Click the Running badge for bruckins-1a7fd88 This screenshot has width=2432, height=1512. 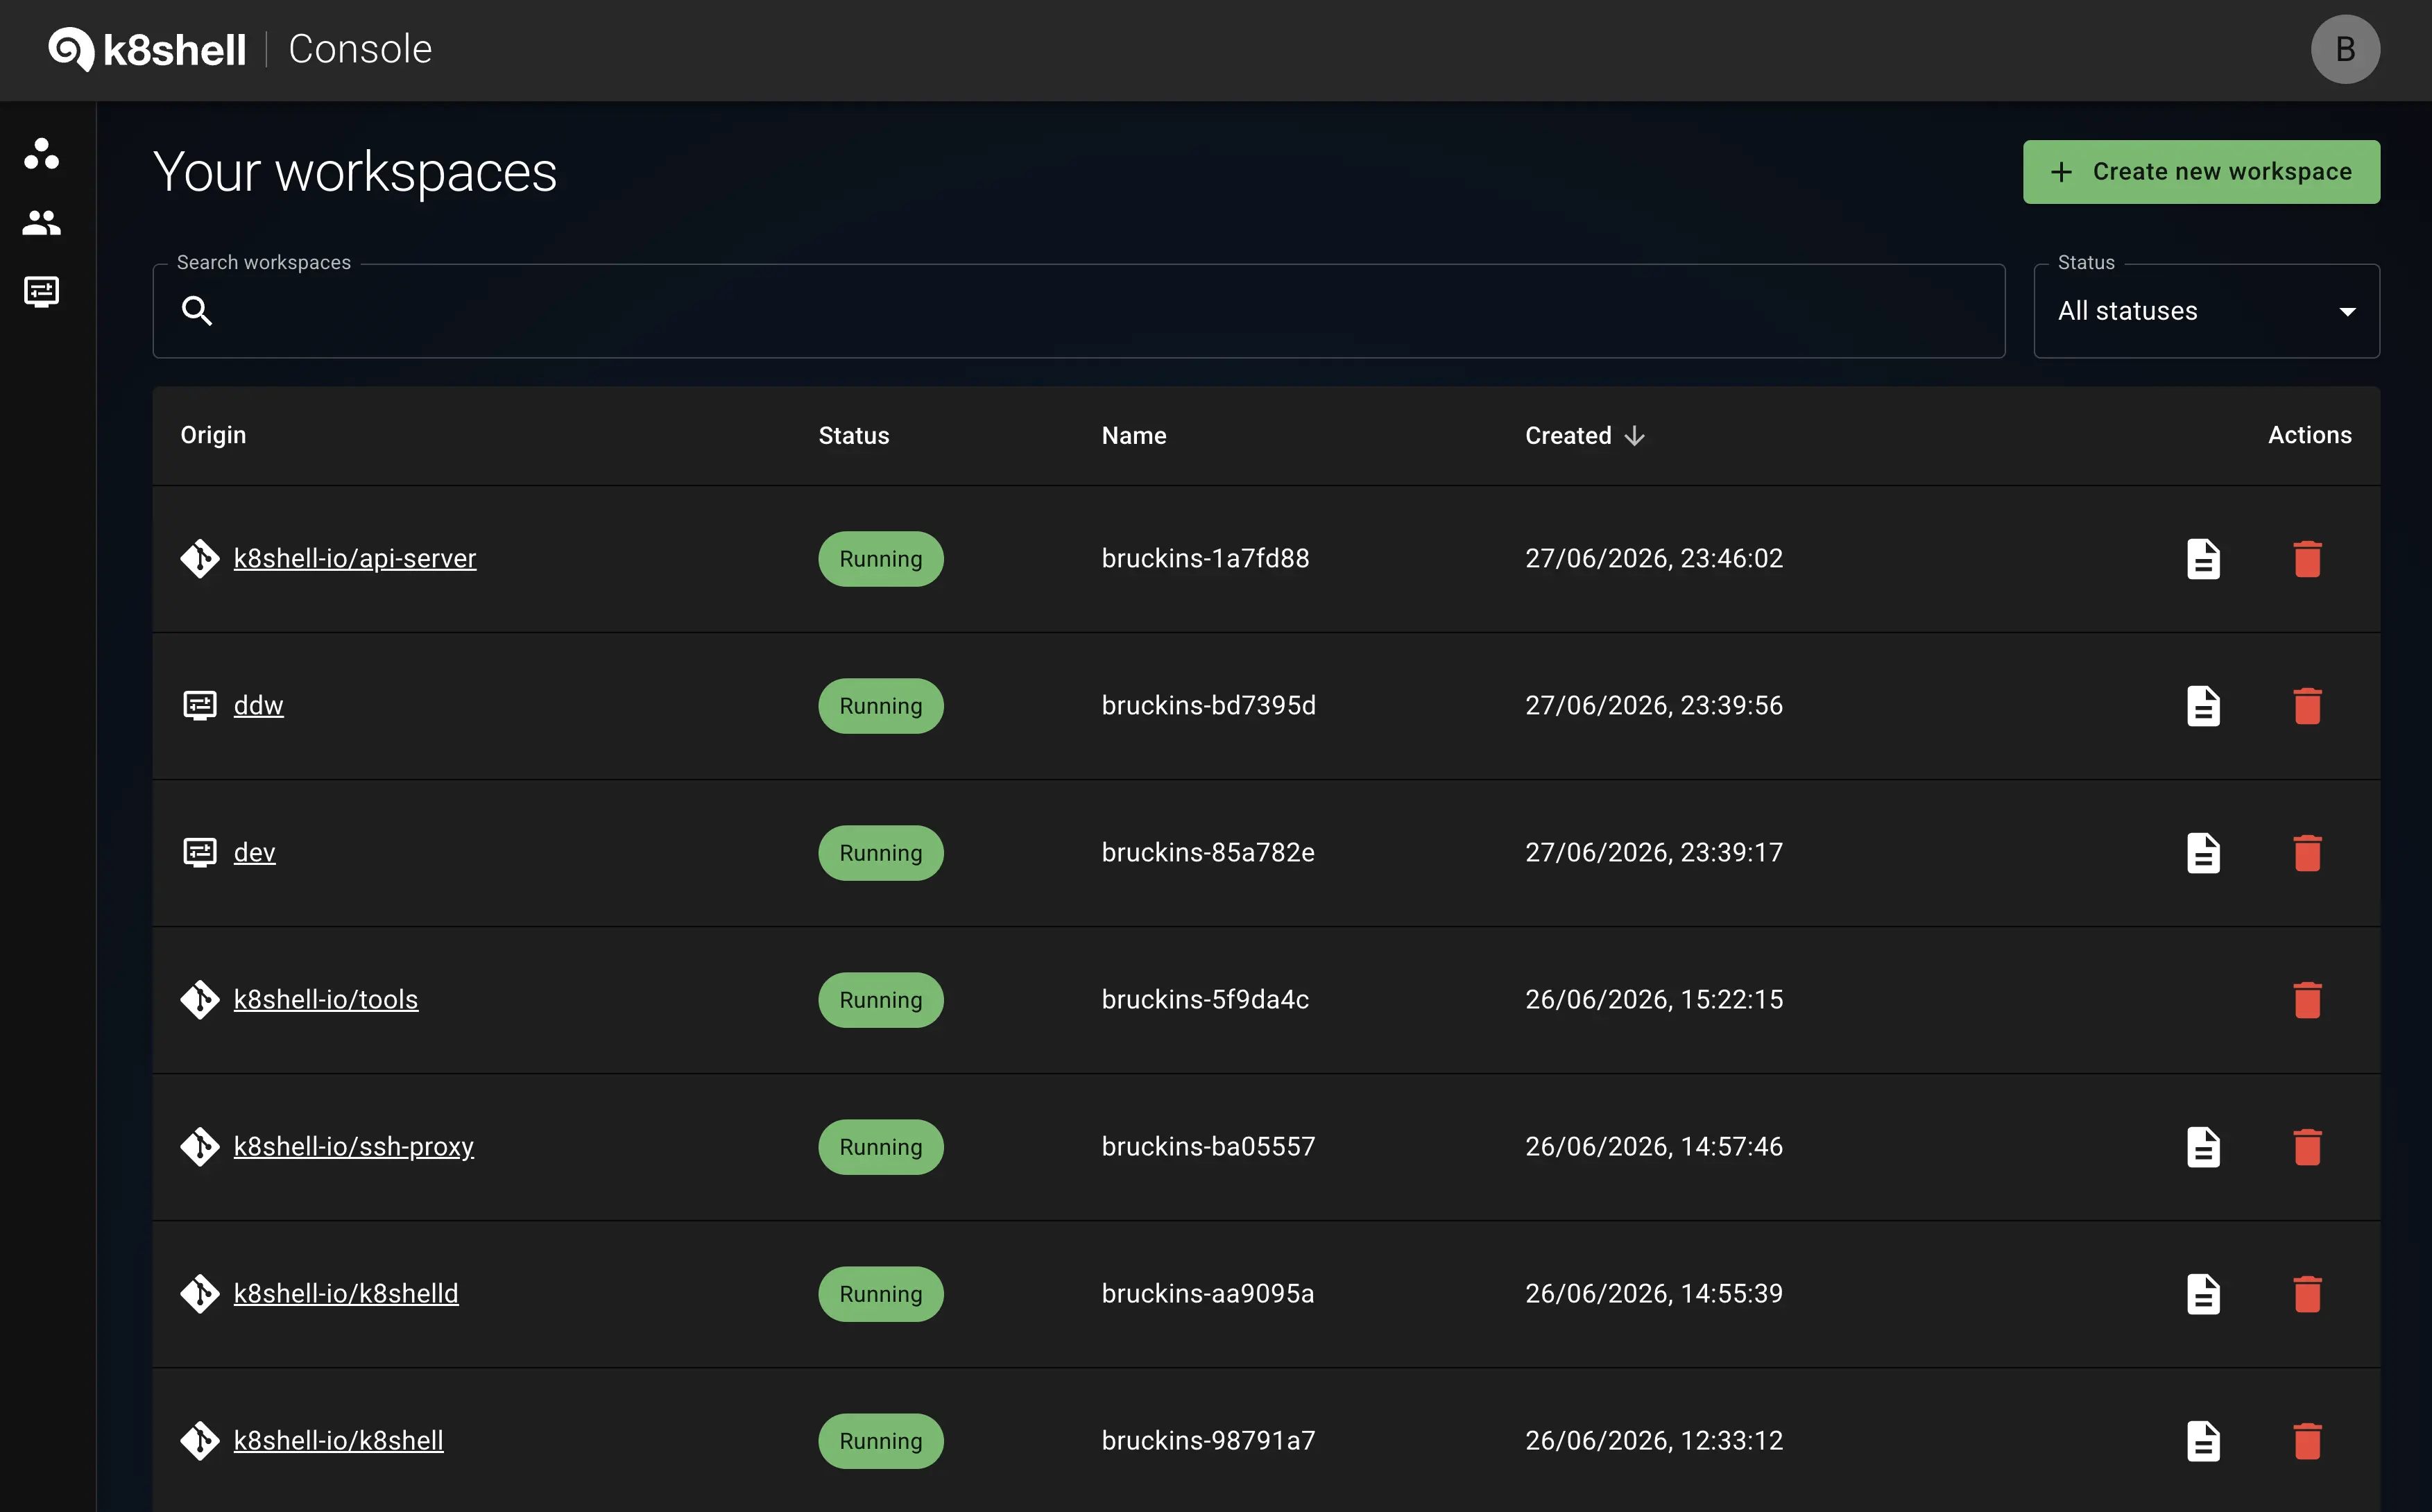tap(880, 559)
